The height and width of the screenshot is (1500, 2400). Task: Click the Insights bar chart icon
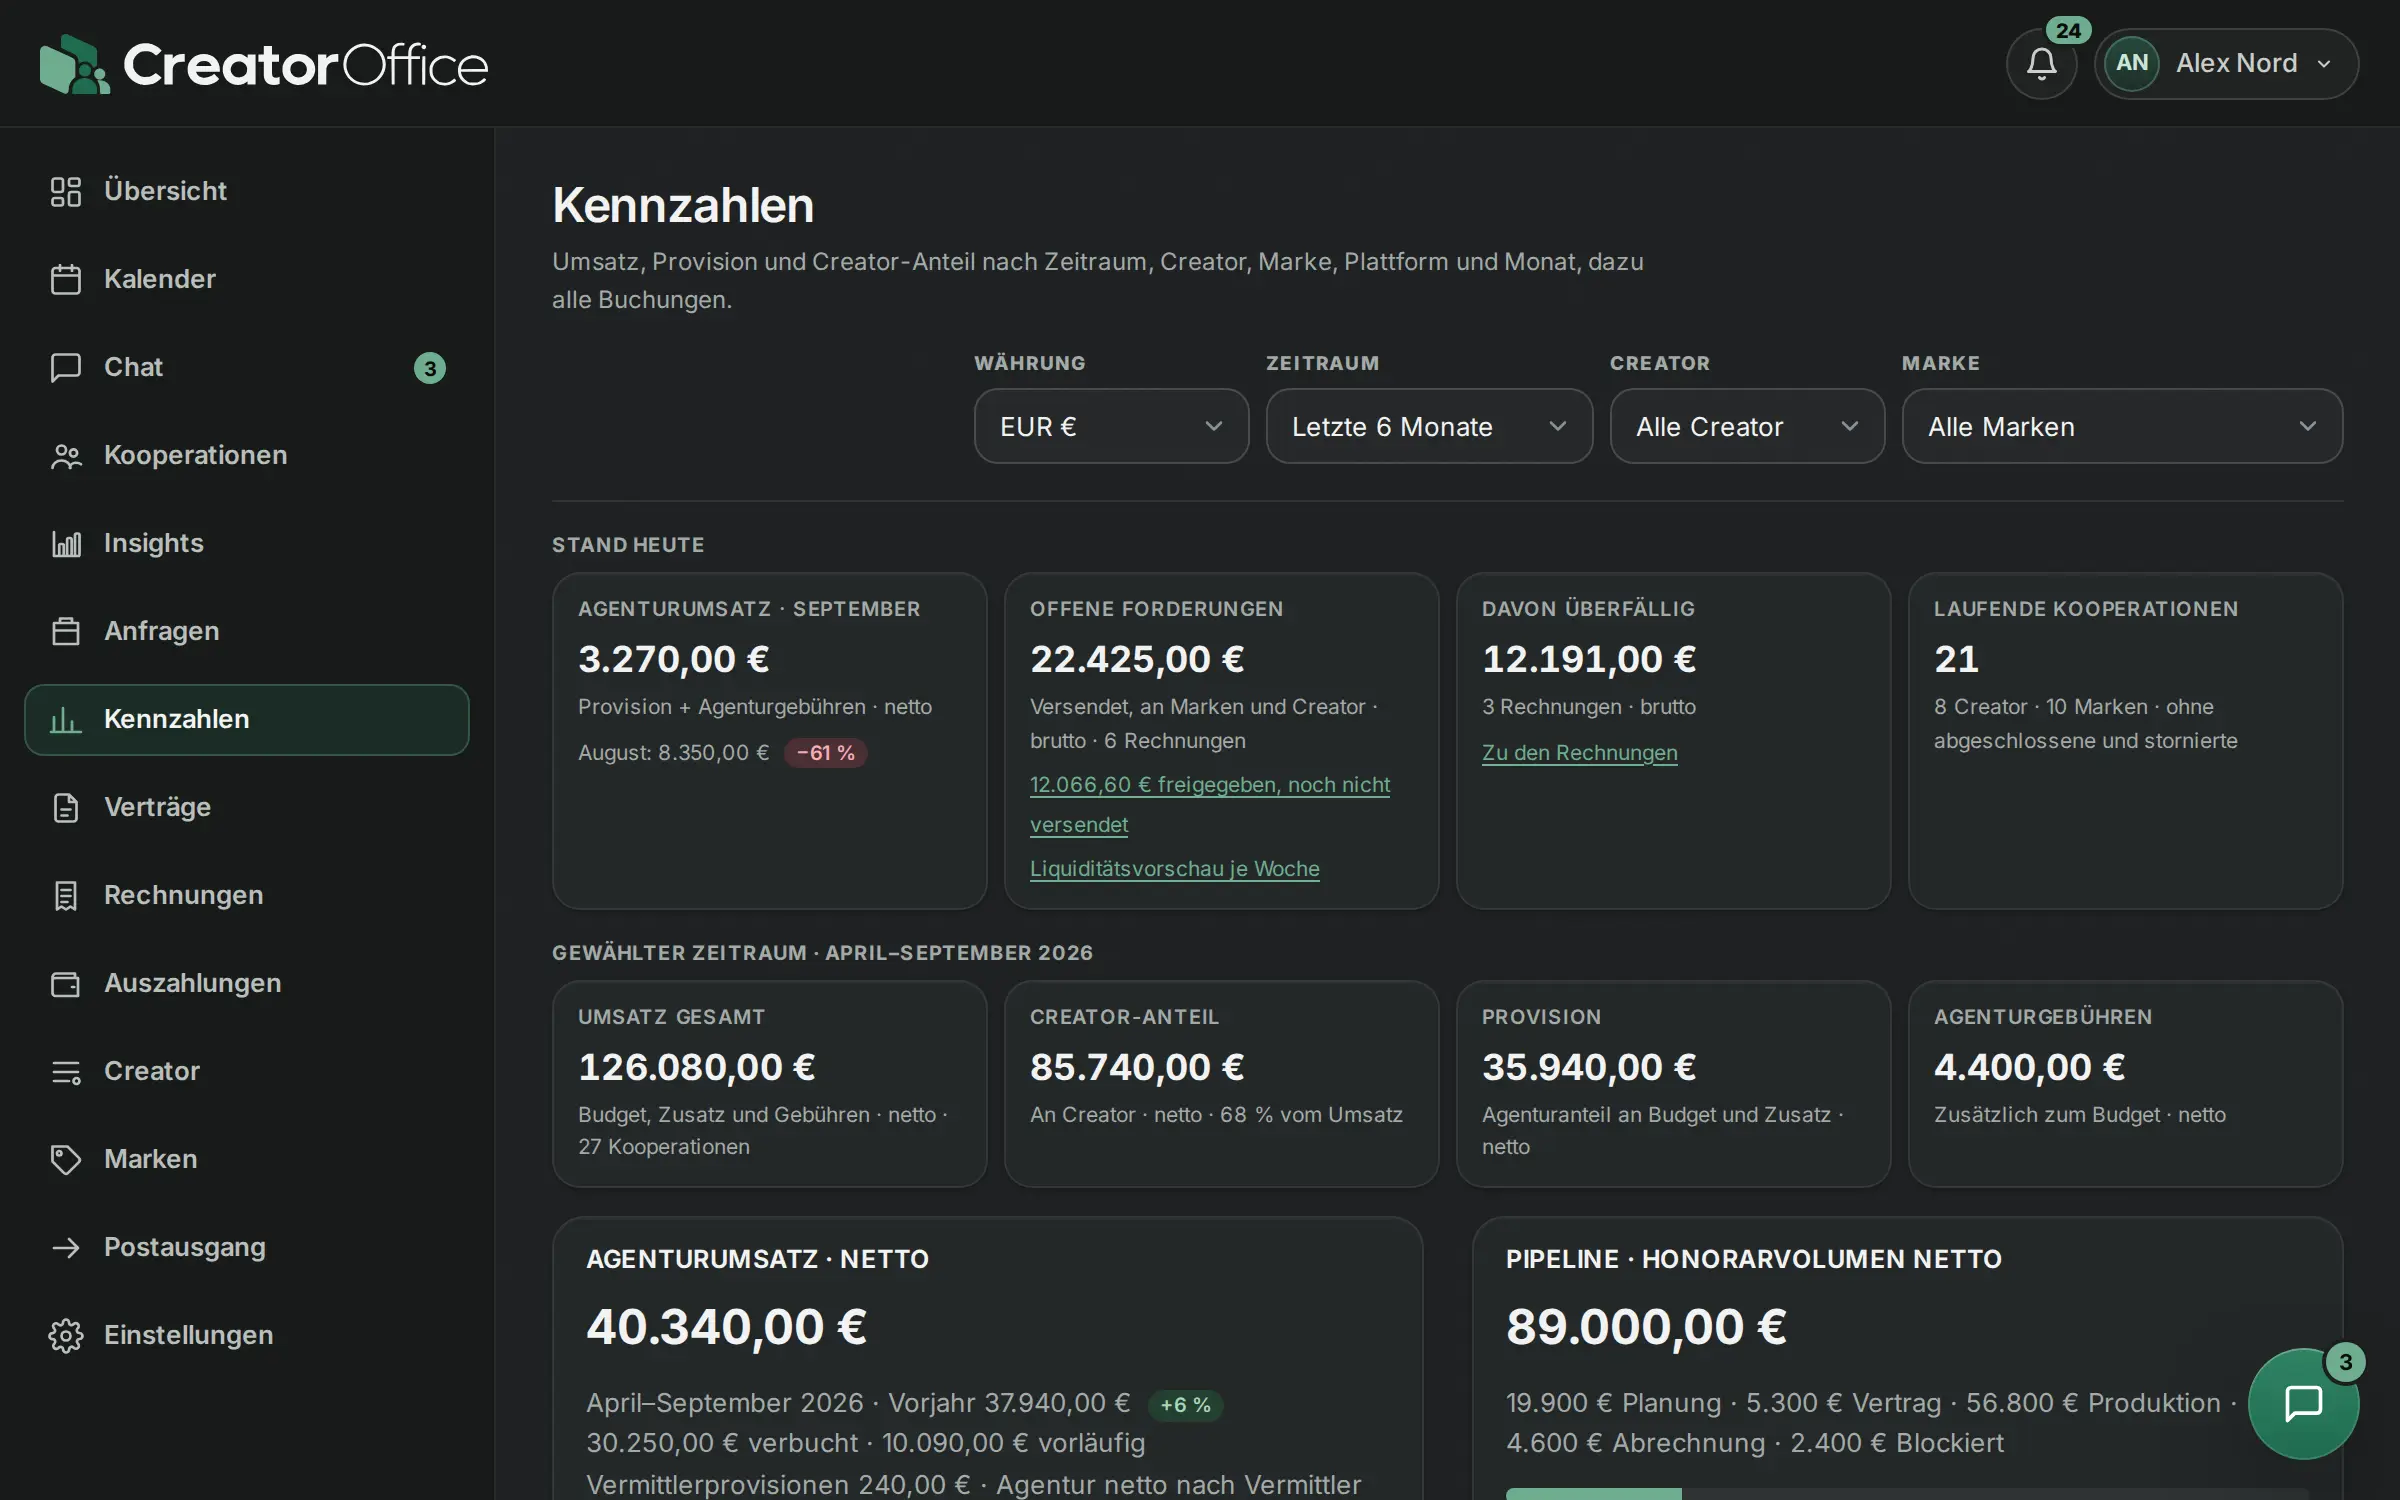66,543
